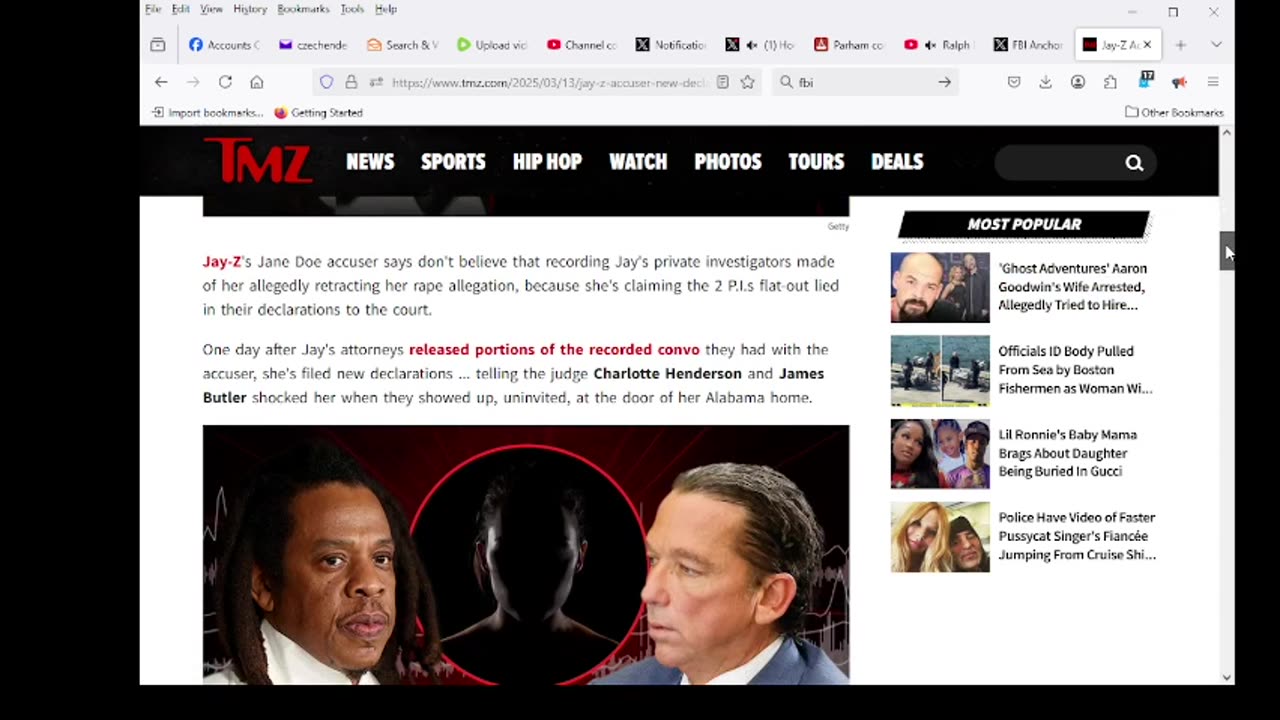This screenshot has height=720, width=1280.
Task: Toggle reader view in address bar
Action: (x=722, y=82)
